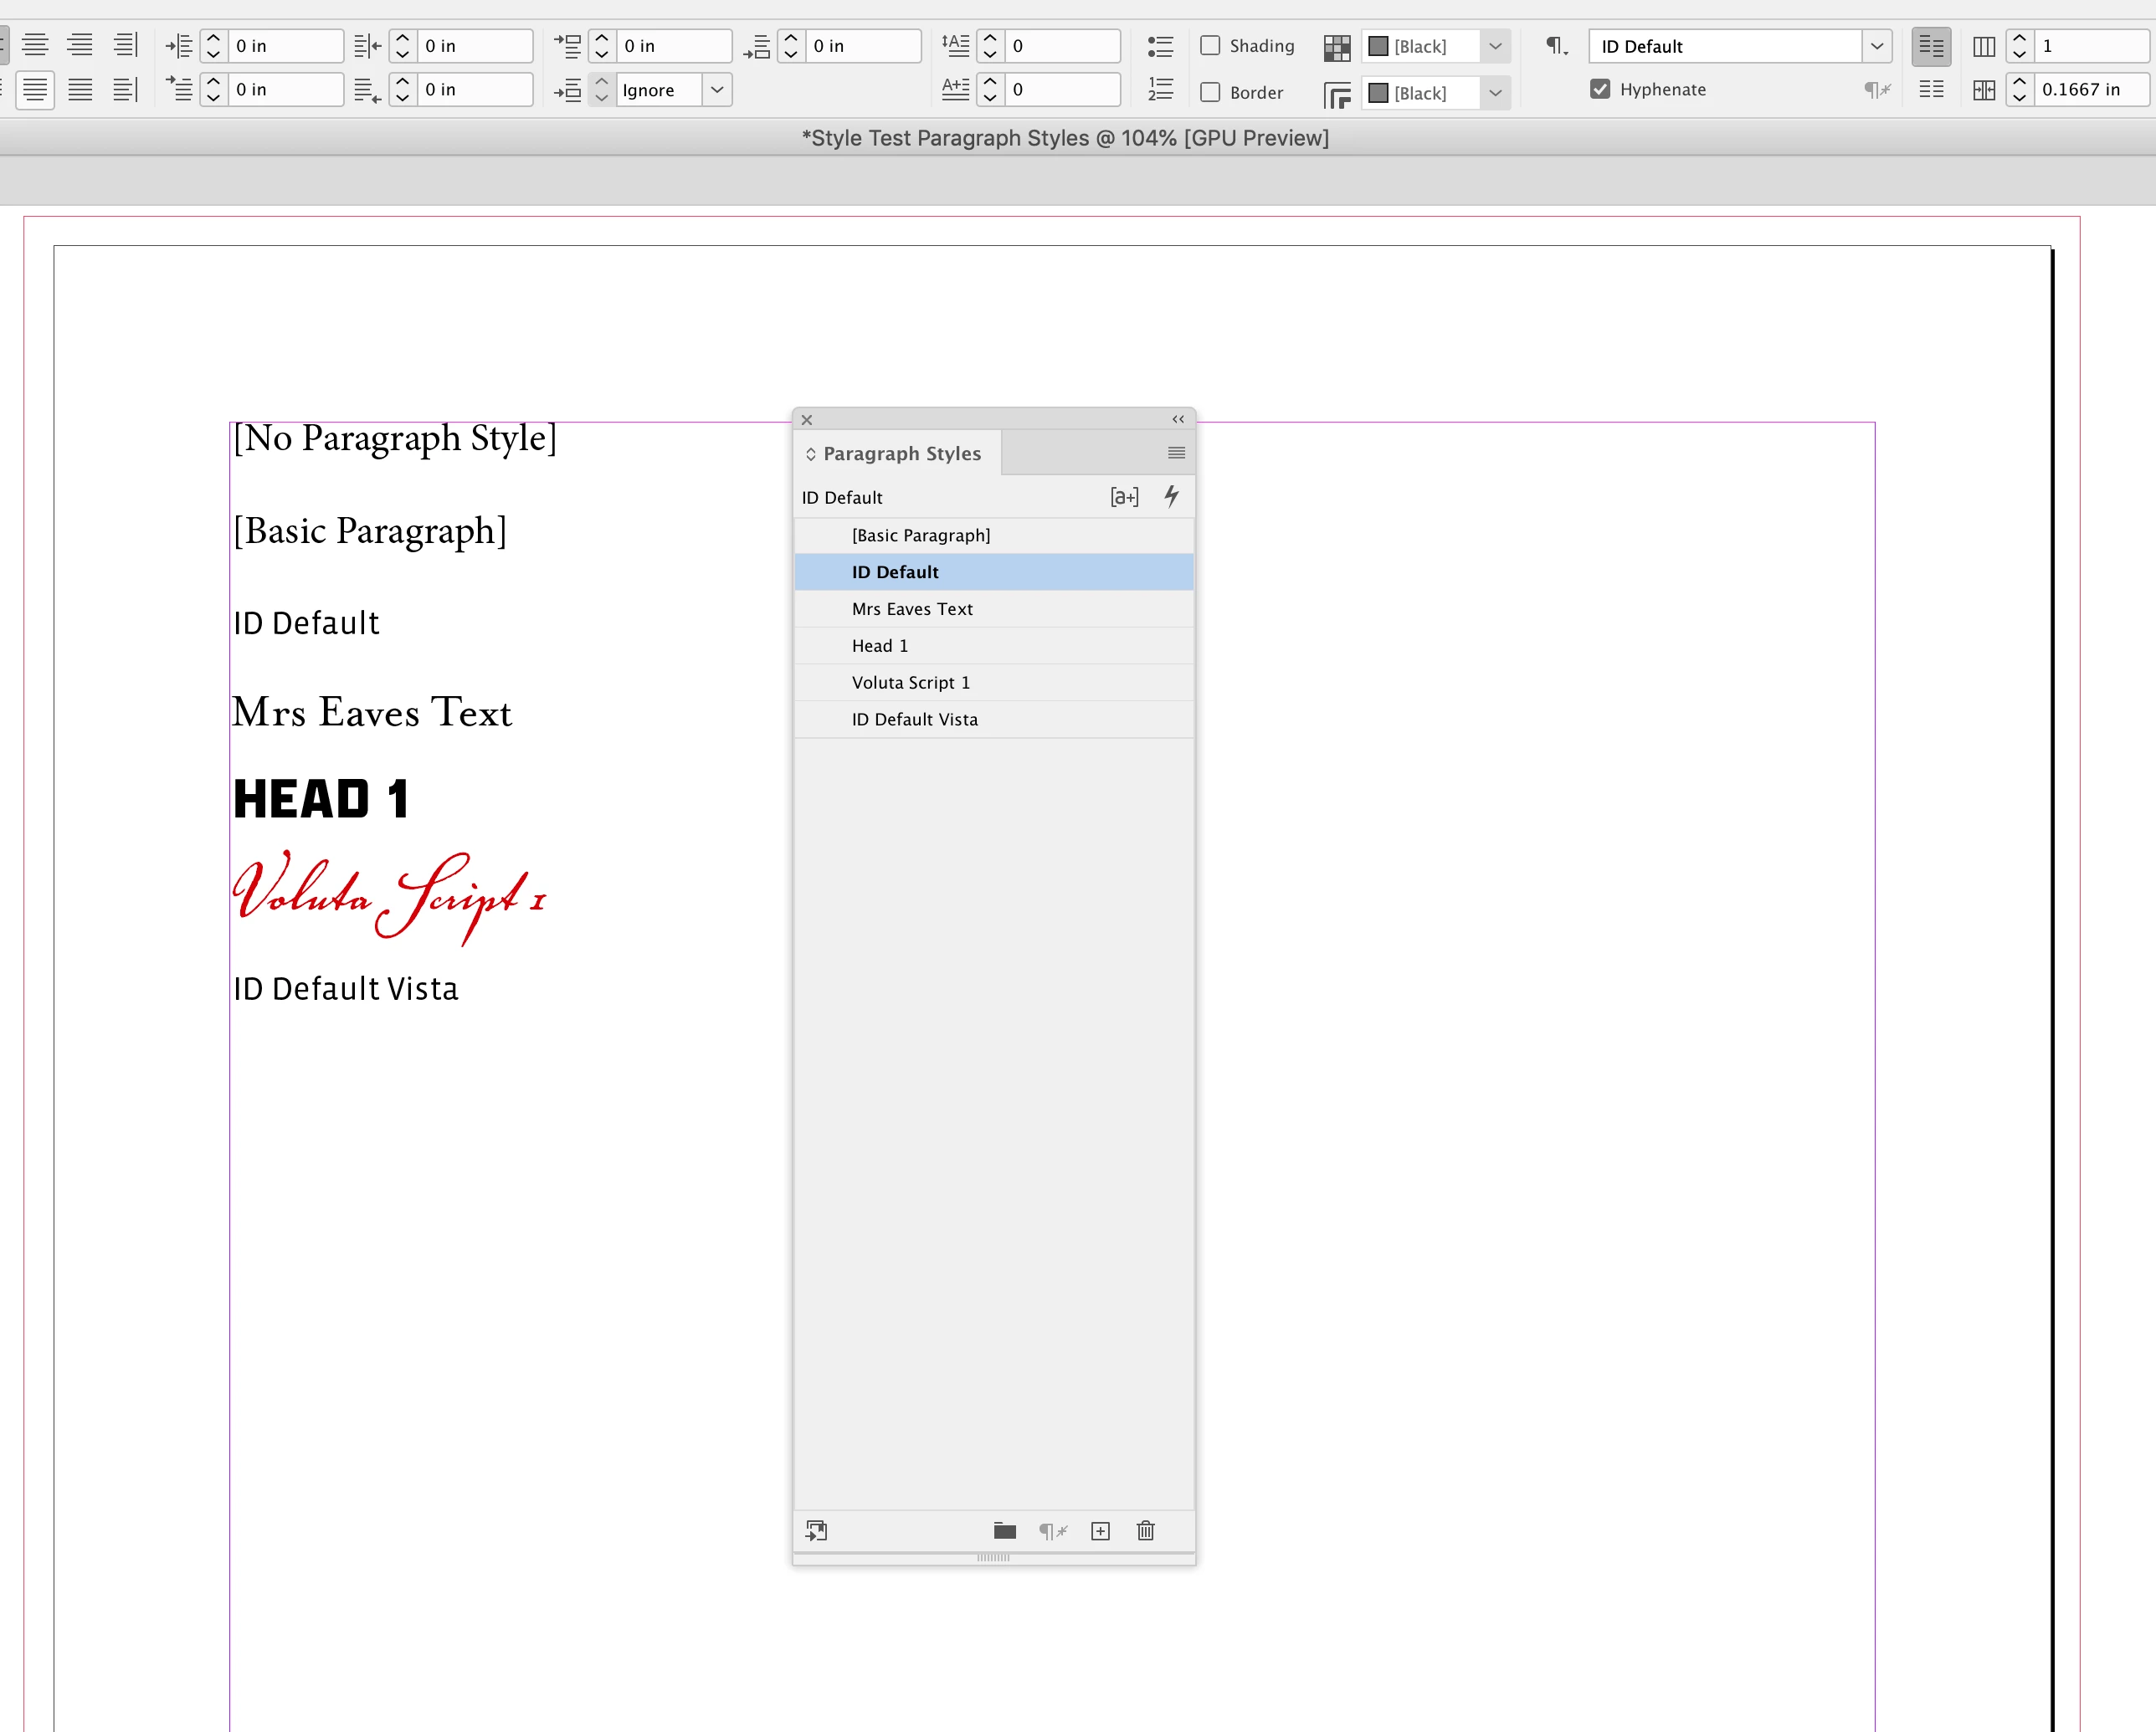Click the create new style group folder icon

tap(1004, 1531)
